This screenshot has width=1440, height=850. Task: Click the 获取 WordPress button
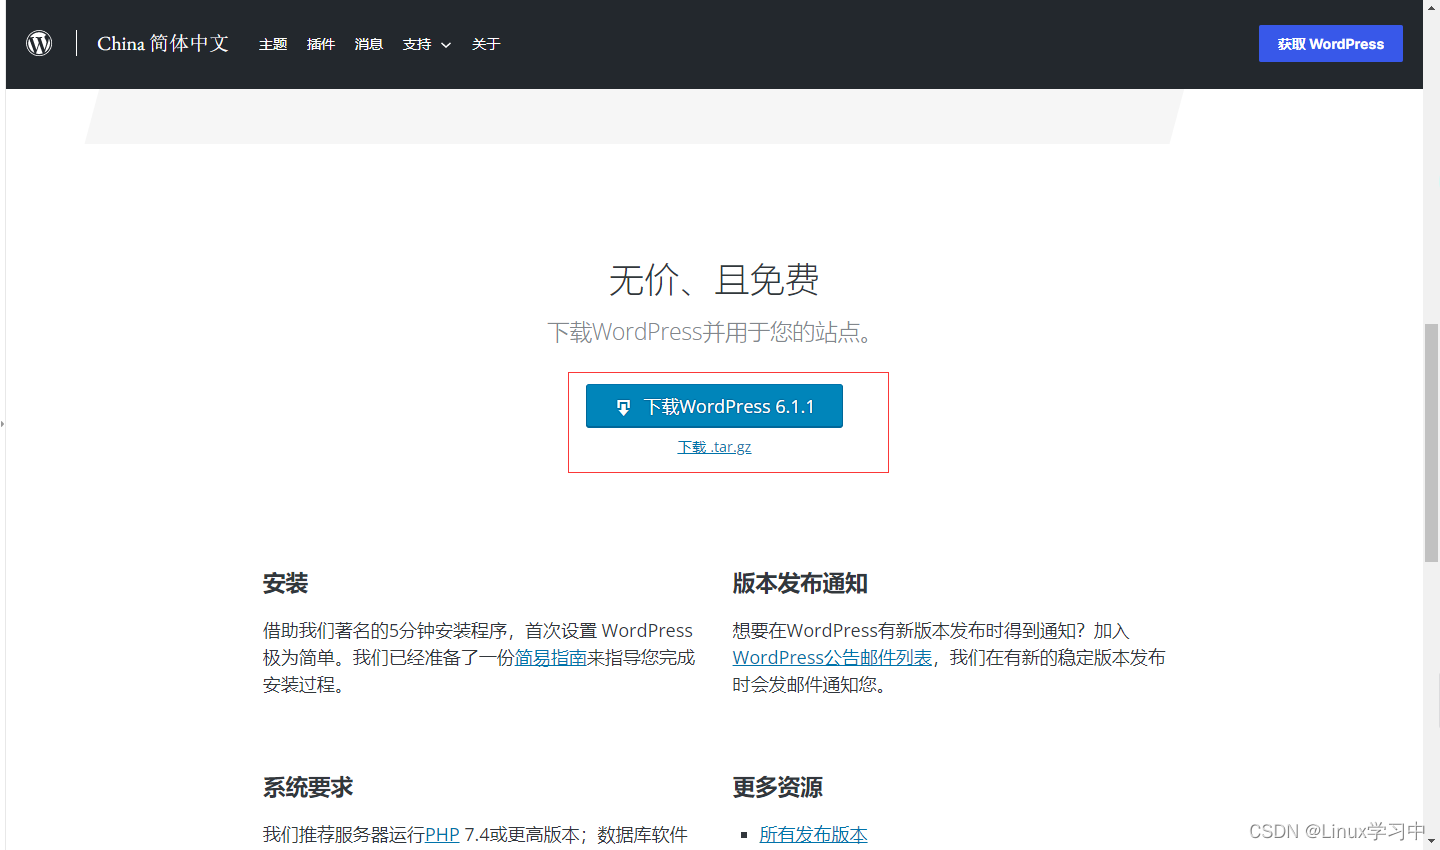(x=1330, y=43)
